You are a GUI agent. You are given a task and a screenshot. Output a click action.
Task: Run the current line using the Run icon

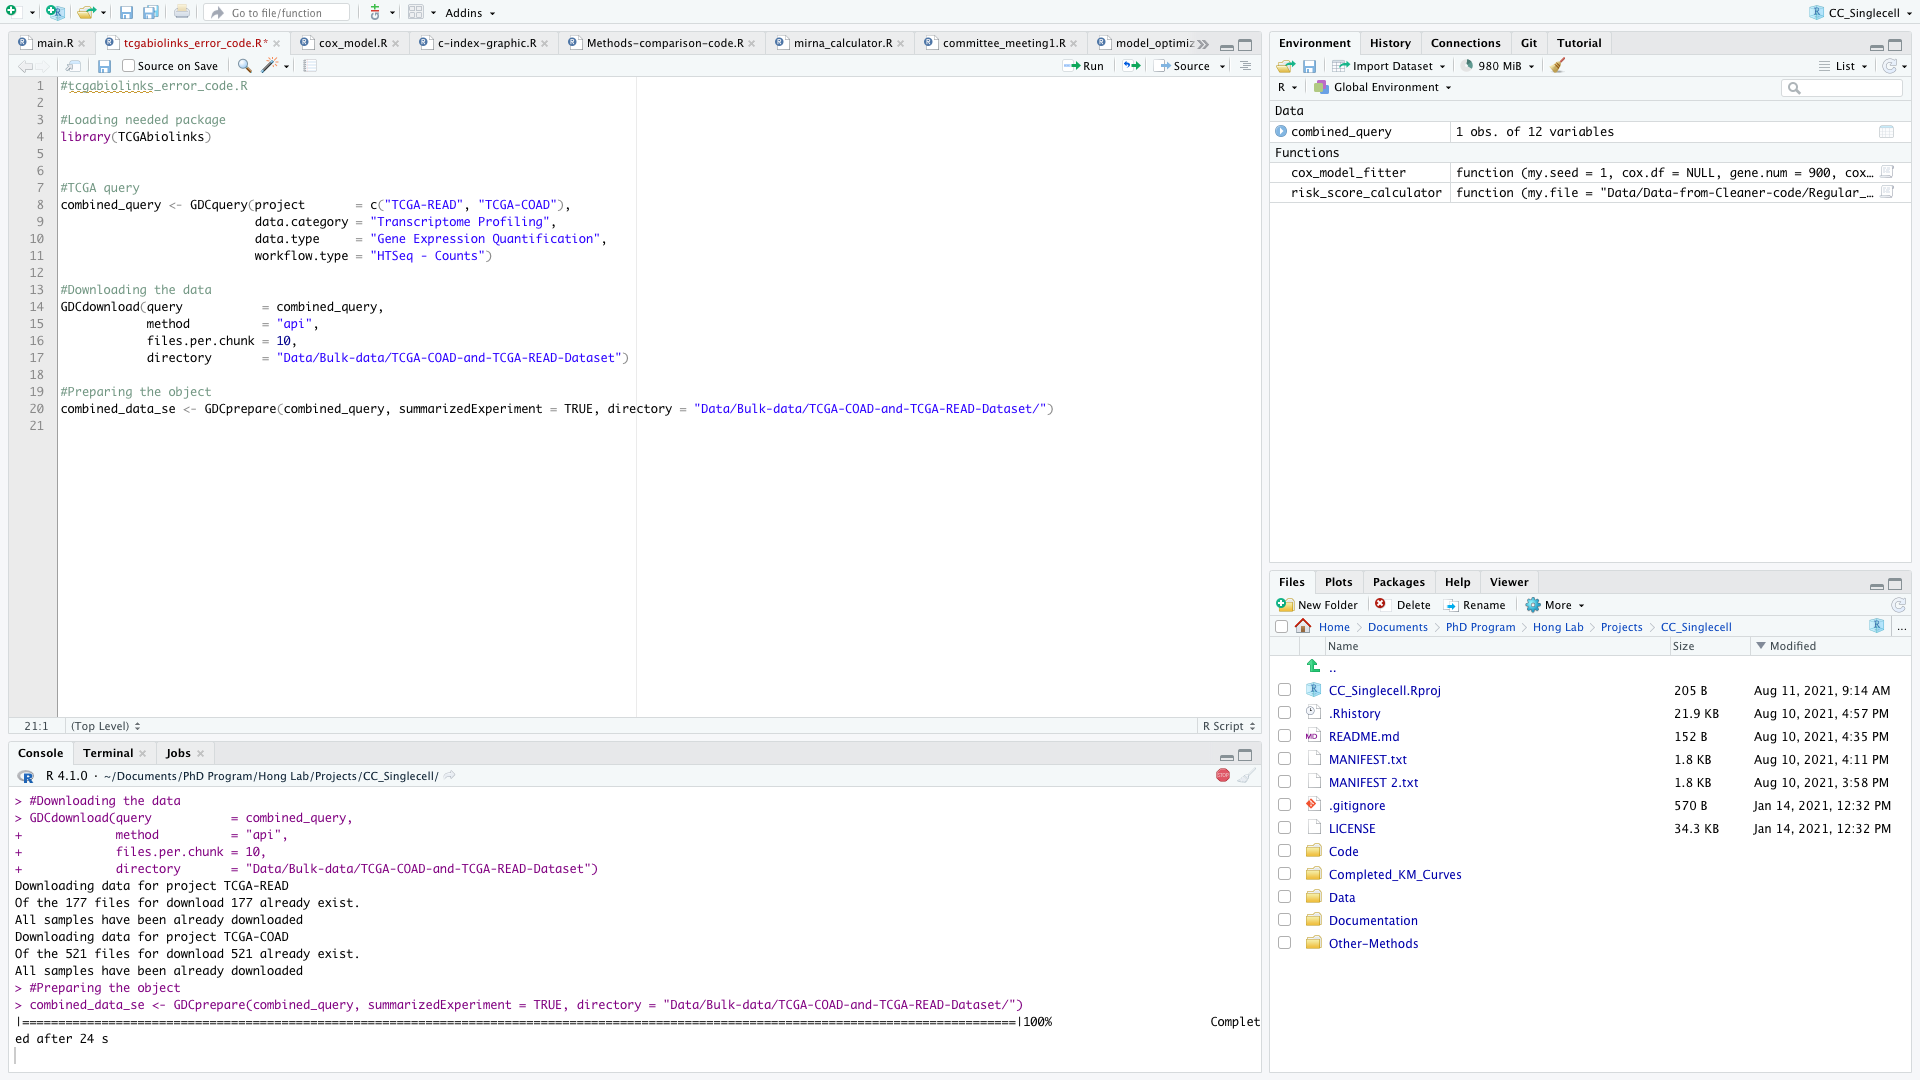[1084, 66]
